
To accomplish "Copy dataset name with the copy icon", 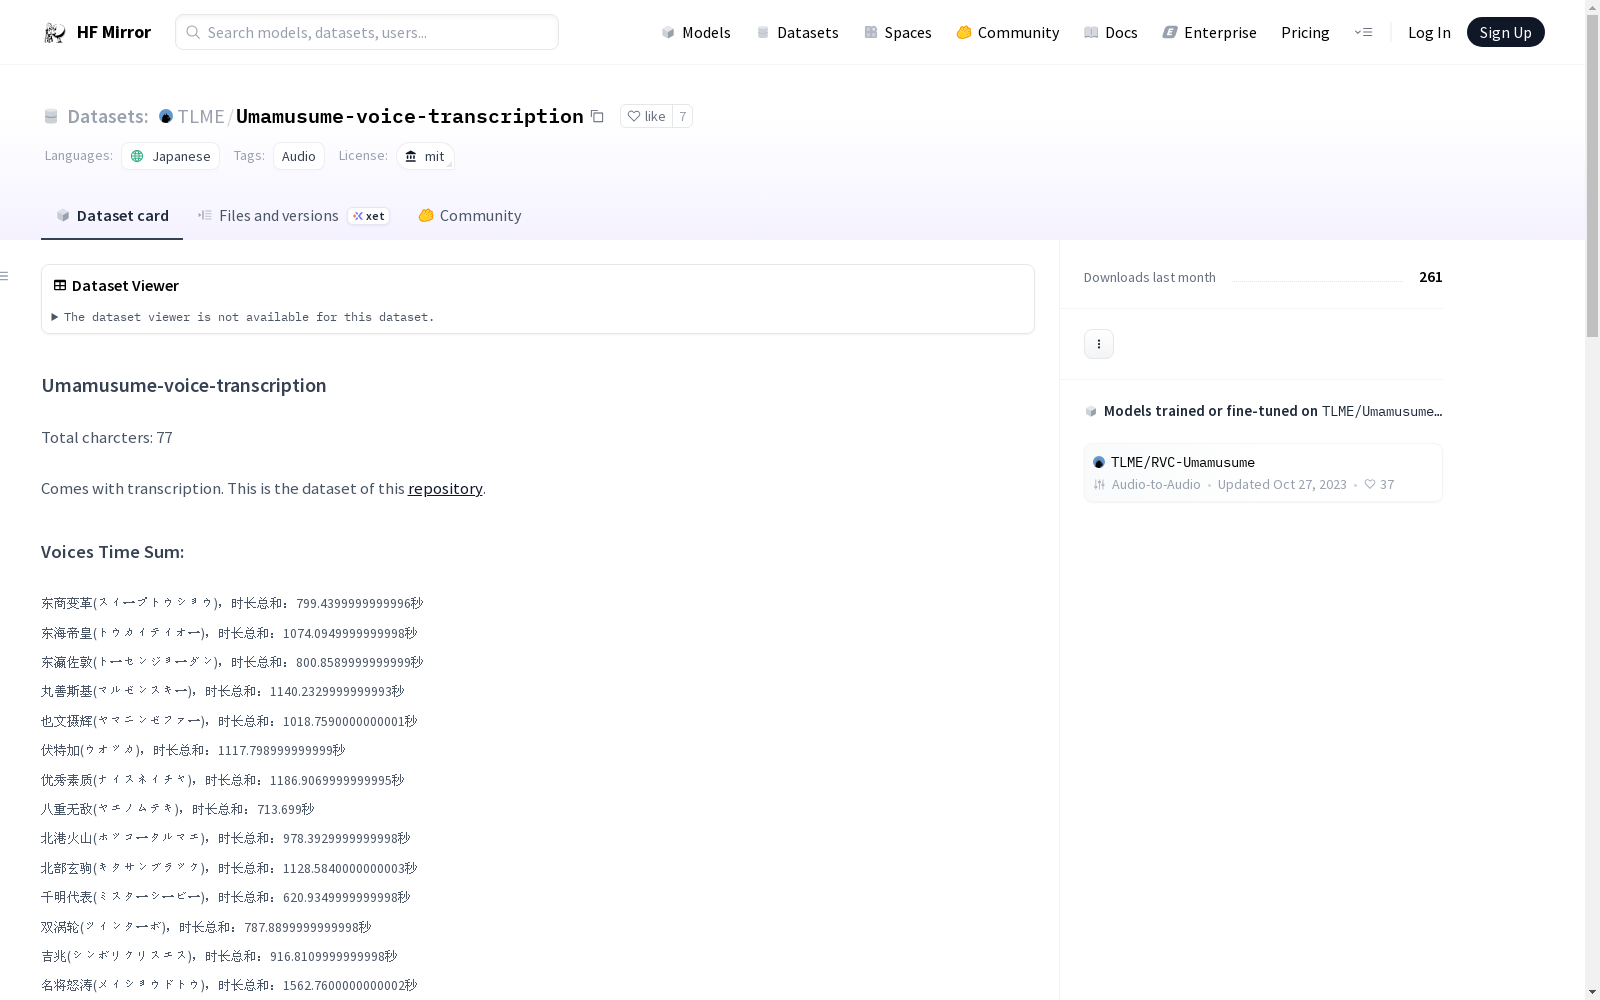I will [597, 116].
